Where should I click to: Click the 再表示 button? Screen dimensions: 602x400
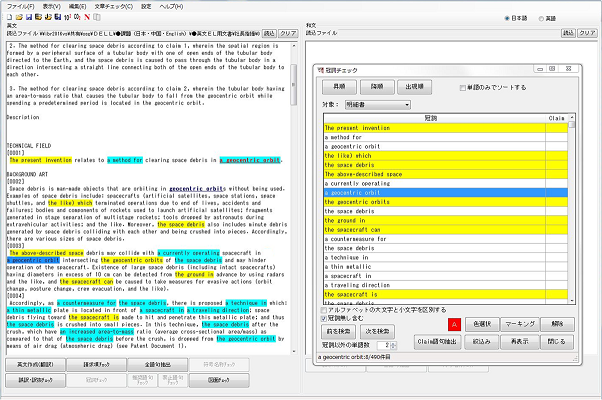pos(519,342)
